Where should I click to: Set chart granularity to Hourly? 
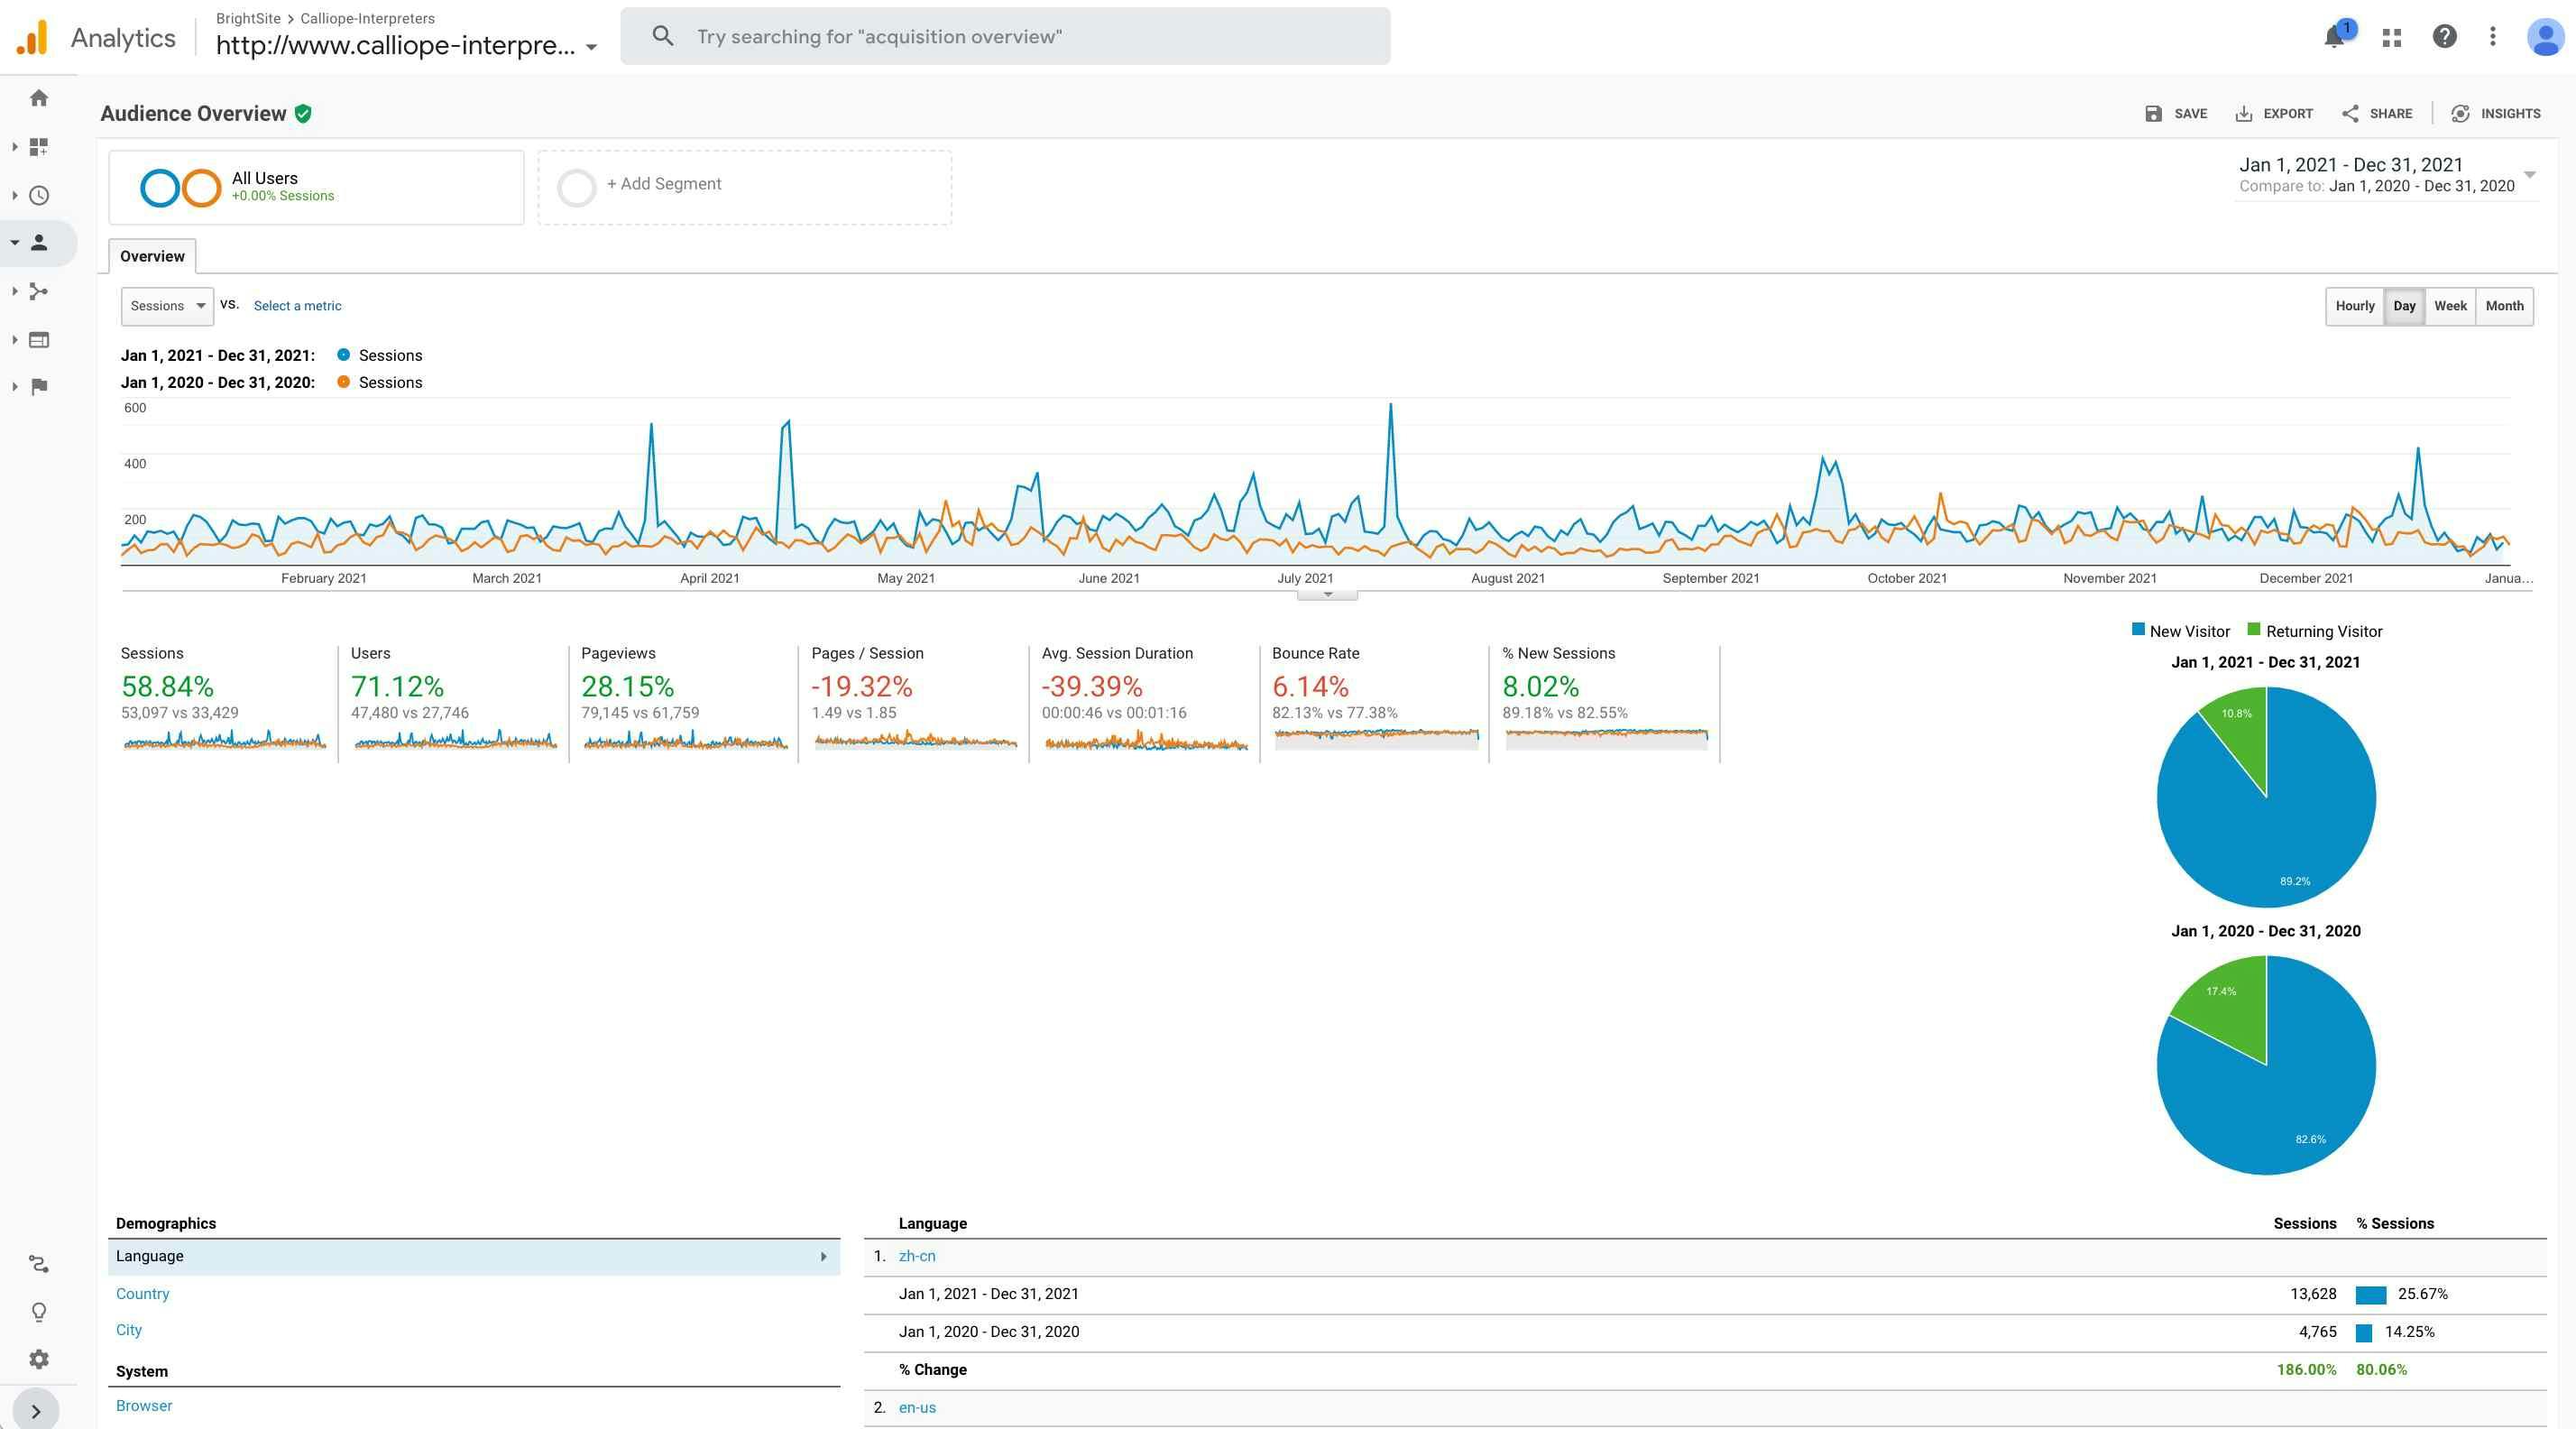2354,306
